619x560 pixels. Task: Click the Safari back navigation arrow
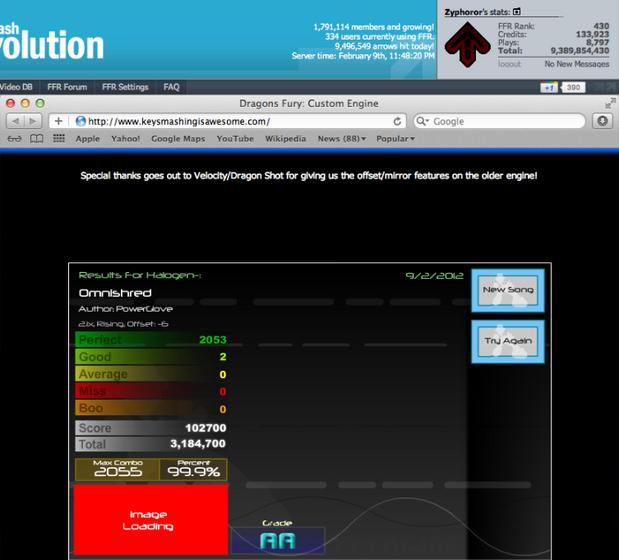coord(15,121)
